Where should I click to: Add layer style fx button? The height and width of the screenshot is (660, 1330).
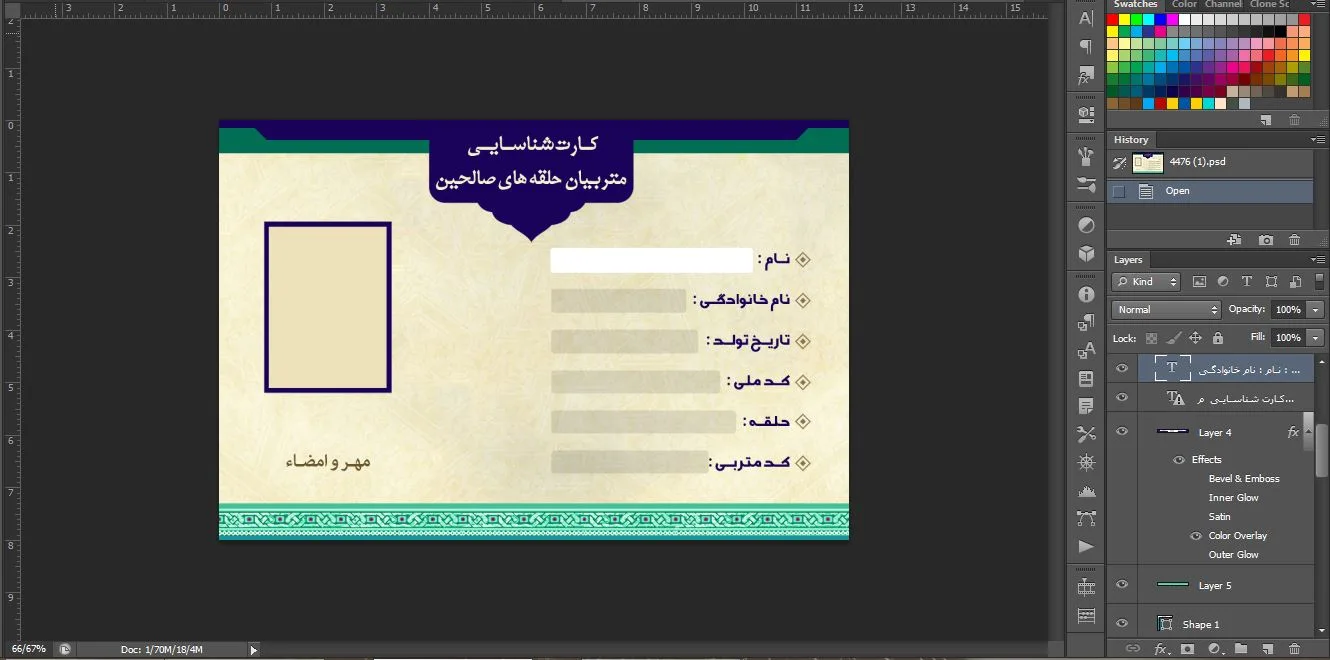1161,649
